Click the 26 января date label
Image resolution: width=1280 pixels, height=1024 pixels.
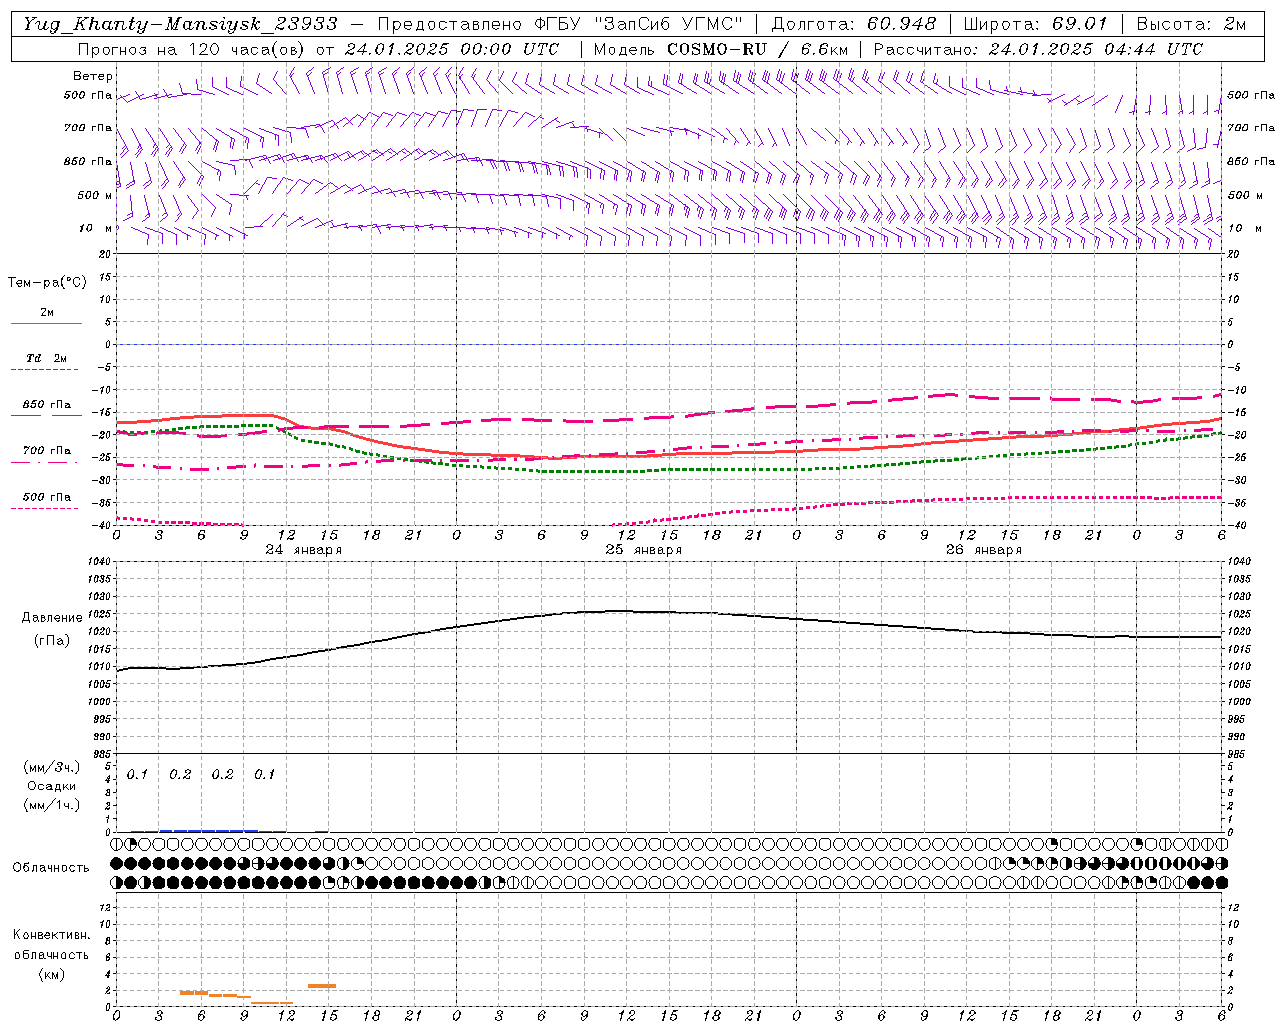pos(984,550)
